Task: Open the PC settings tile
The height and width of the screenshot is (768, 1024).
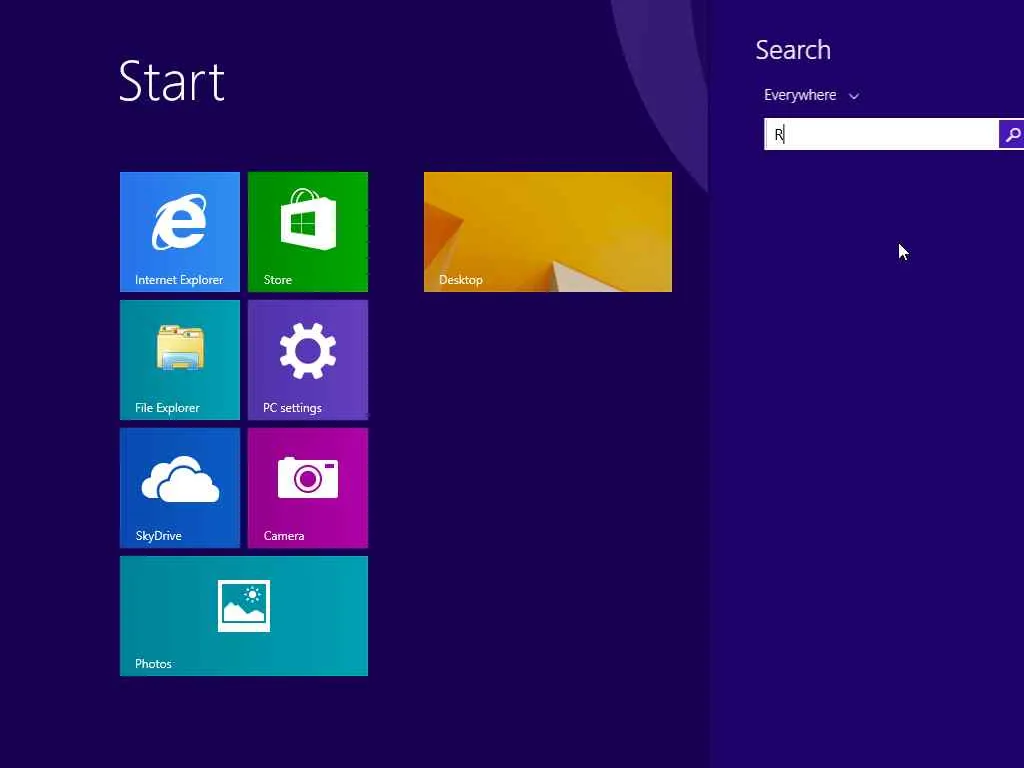Action: [x=308, y=360]
